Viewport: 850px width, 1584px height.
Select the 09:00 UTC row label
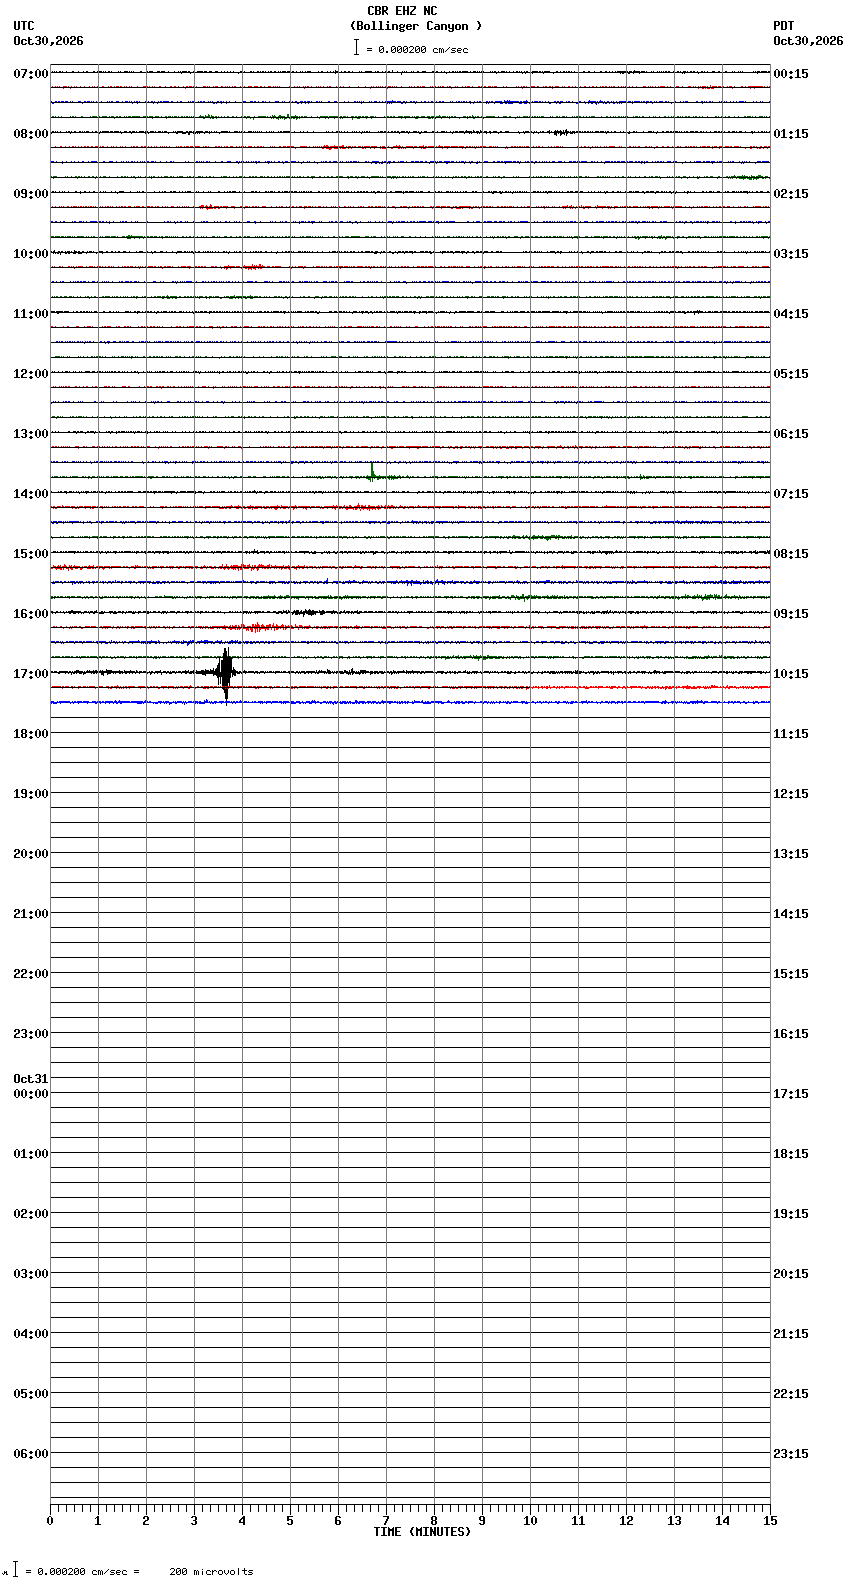pyautogui.click(x=31, y=194)
